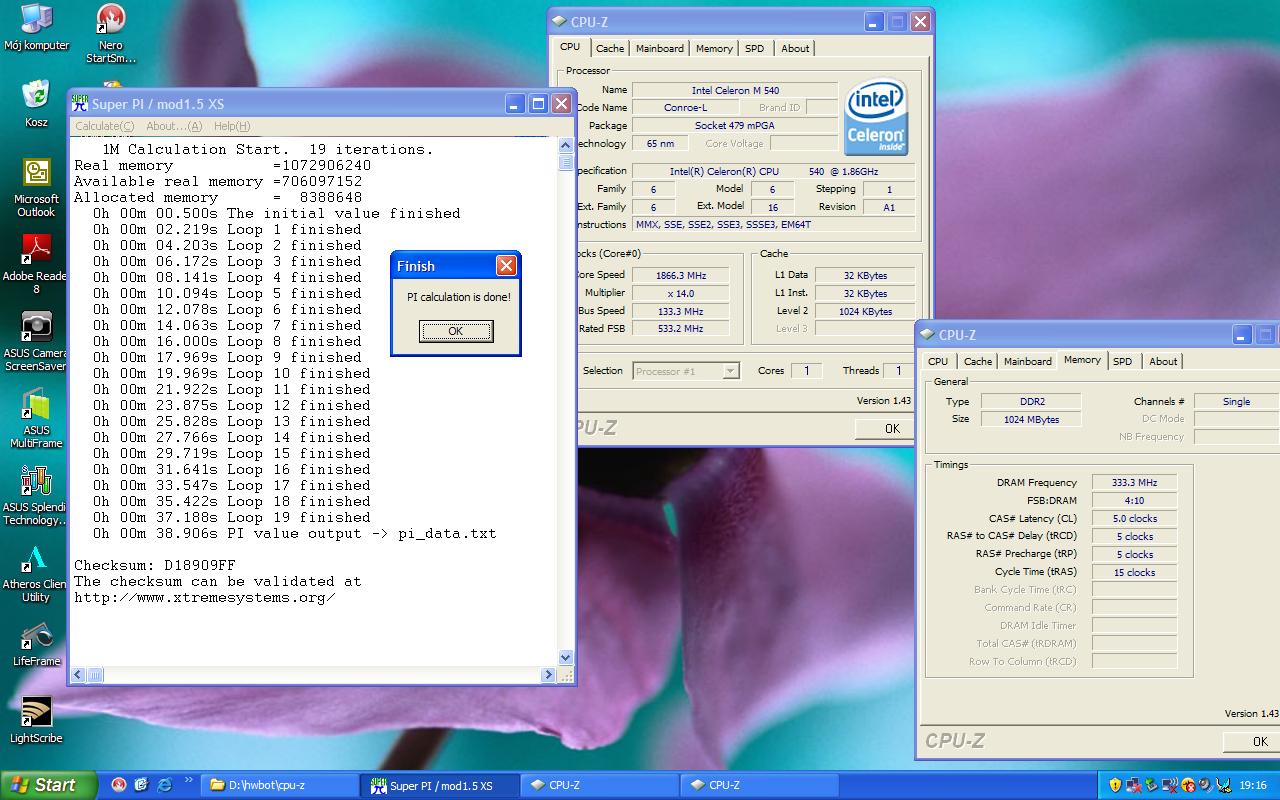This screenshot has height=800, width=1280.
Task: Click the Super PI scrollbar up arrow
Action: [x=565, y=146]
